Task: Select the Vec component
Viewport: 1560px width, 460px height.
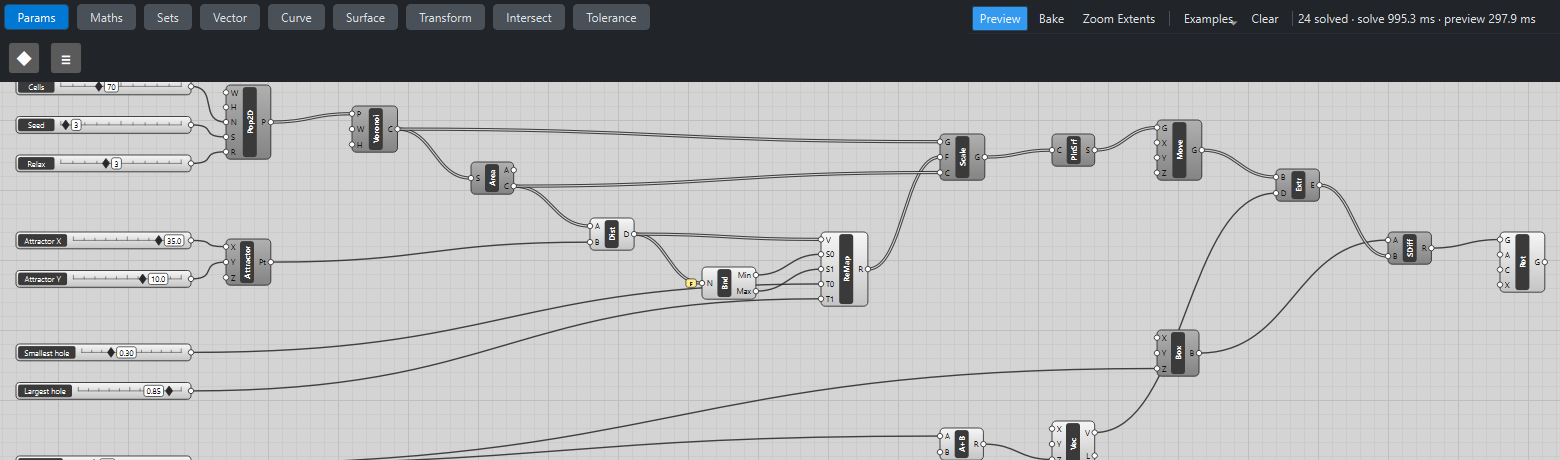Action: 1074,441
